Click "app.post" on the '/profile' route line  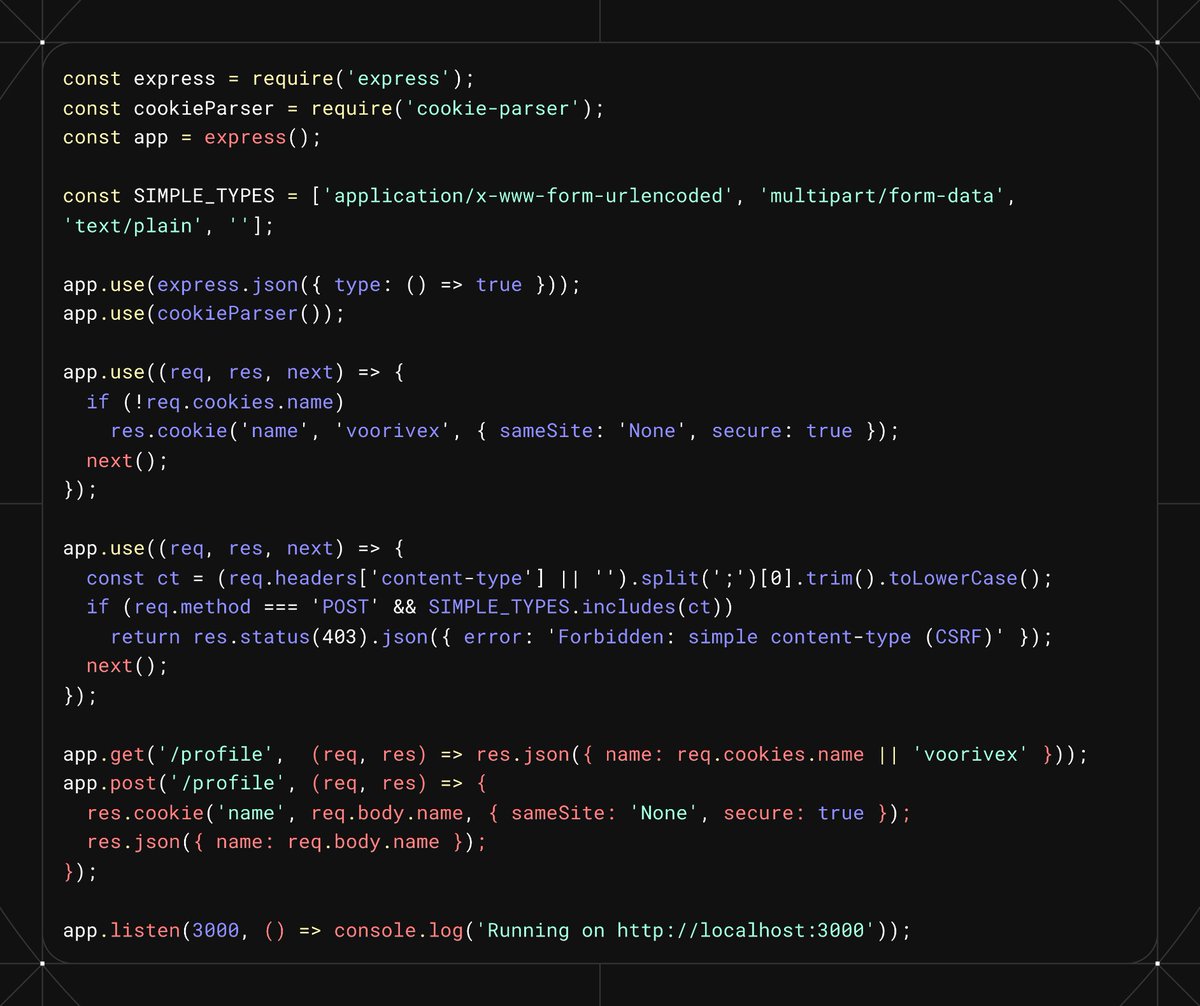(x=110, y=783)
